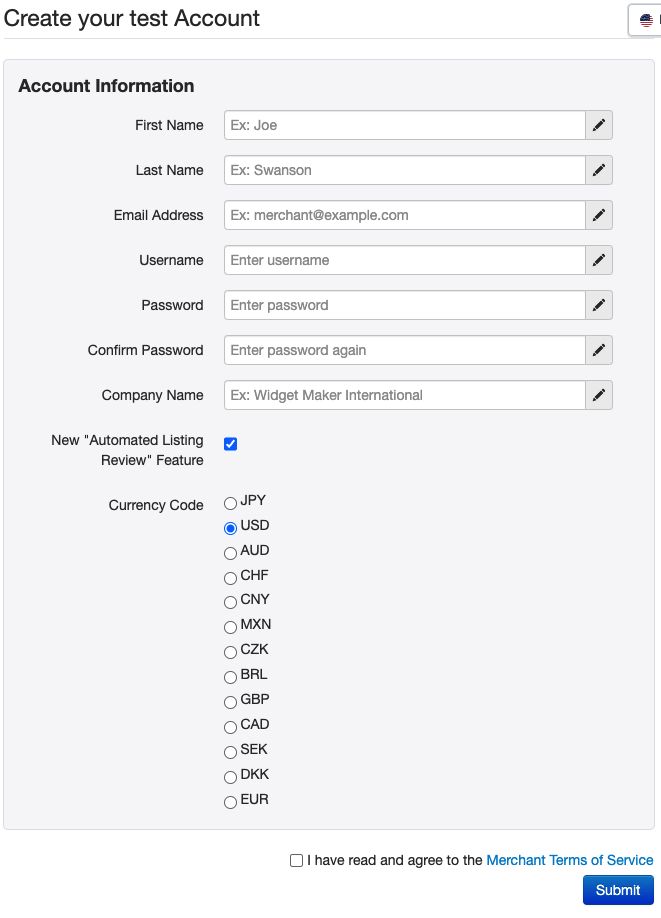Click the edit pencil beside Last Name
Image resolution: width=661 pixels, height=918 pixels.
click(598, 170)
